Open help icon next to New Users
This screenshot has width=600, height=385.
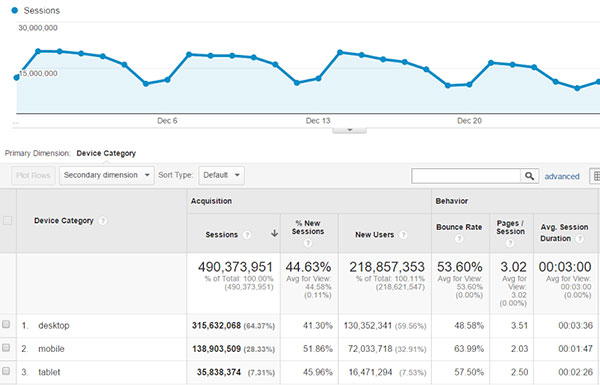tap(403, 235)
